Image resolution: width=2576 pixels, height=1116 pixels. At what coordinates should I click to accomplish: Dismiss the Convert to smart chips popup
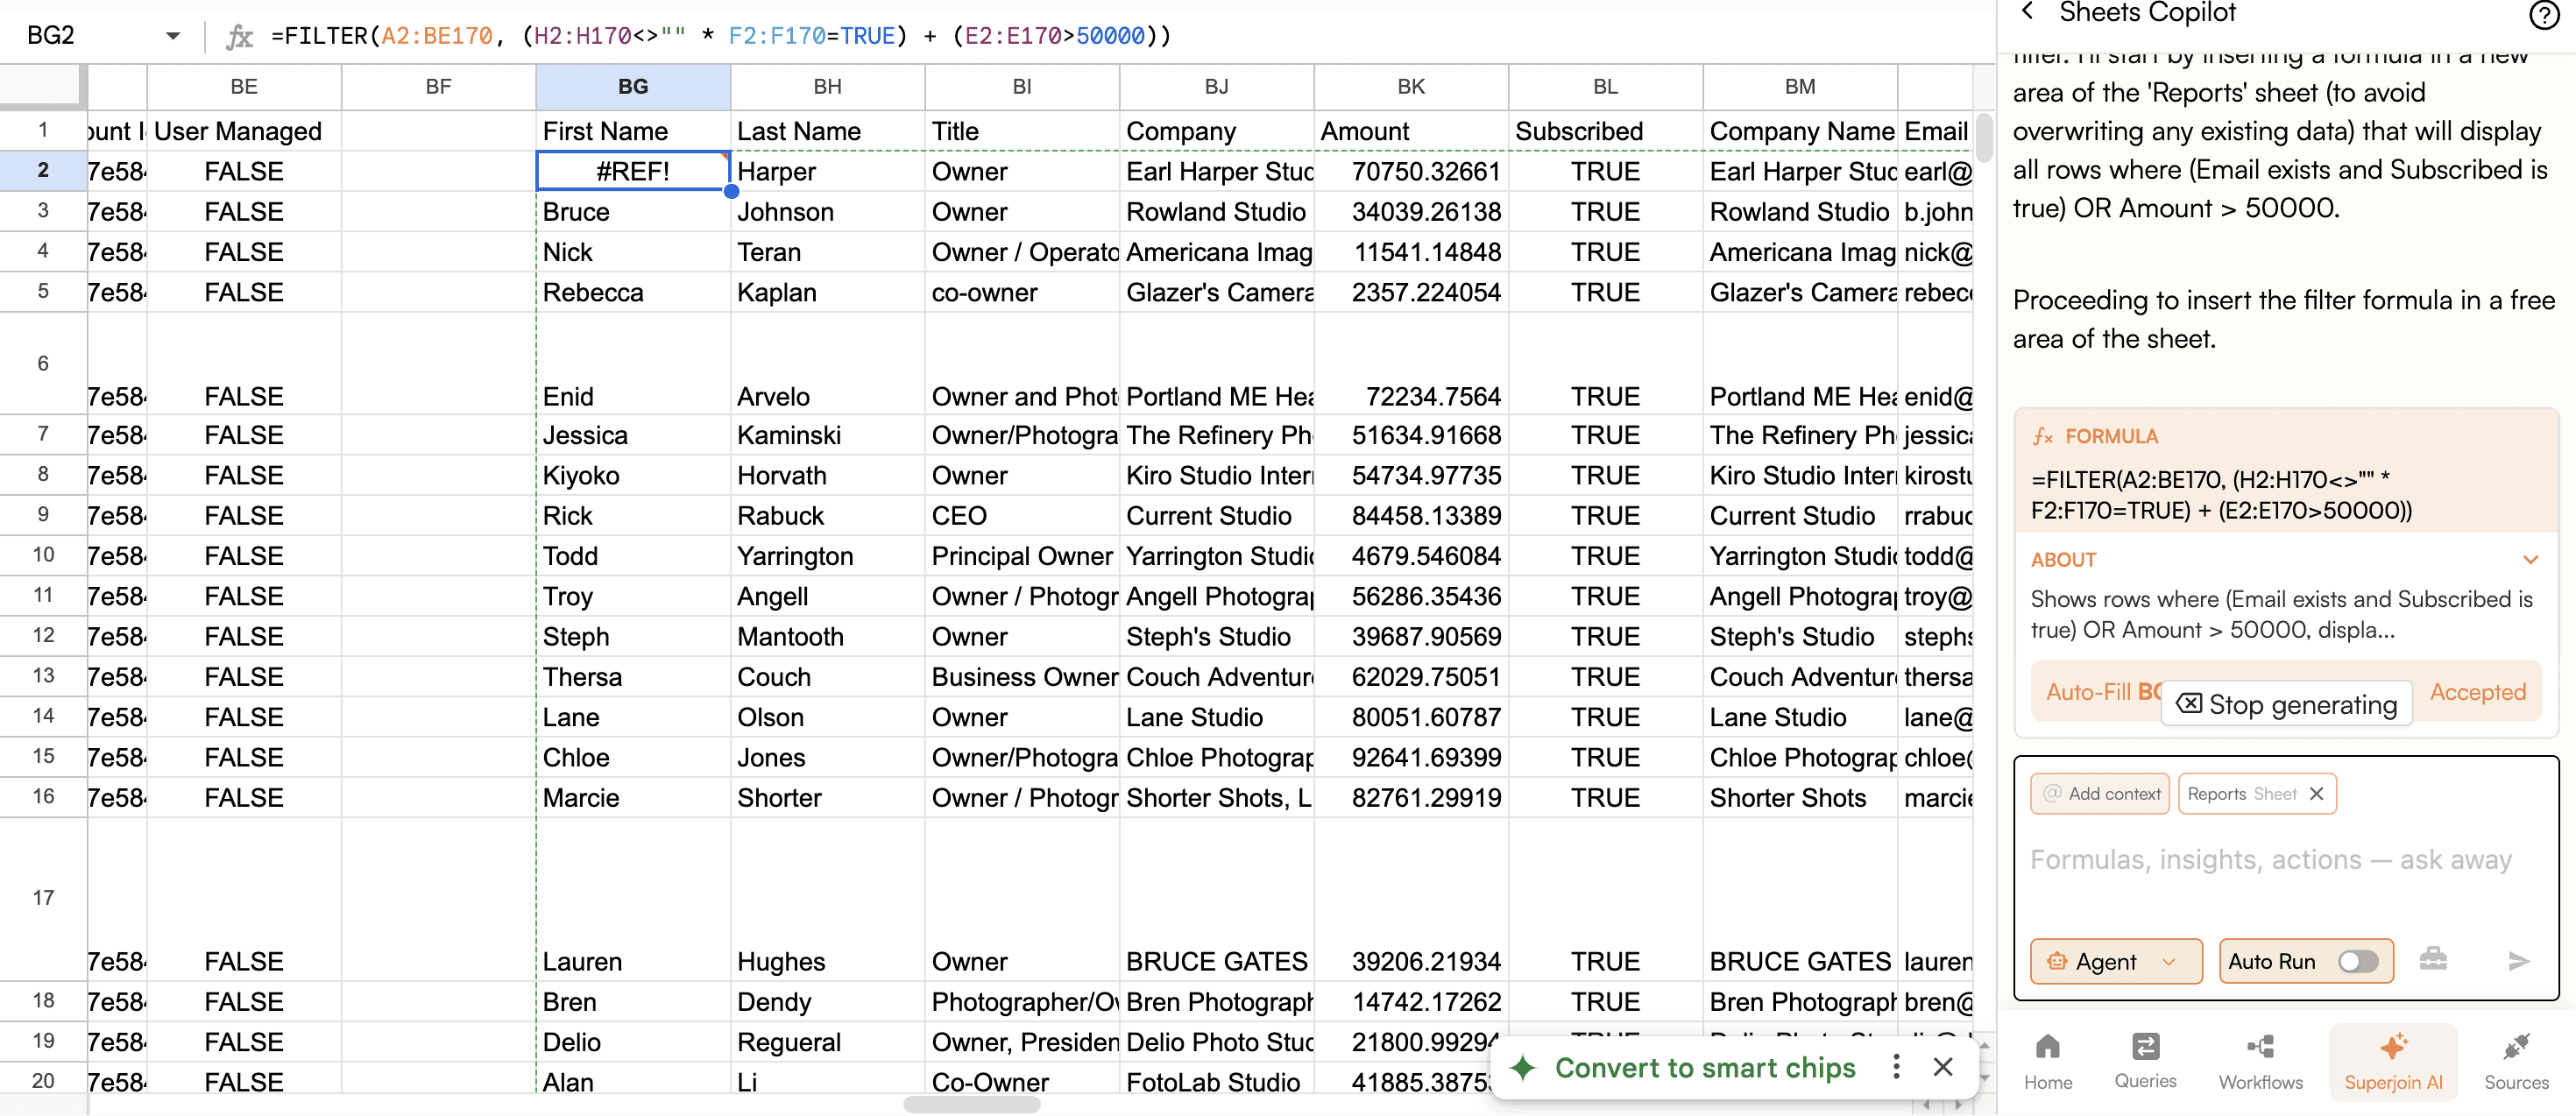tap(1942, 1066)
